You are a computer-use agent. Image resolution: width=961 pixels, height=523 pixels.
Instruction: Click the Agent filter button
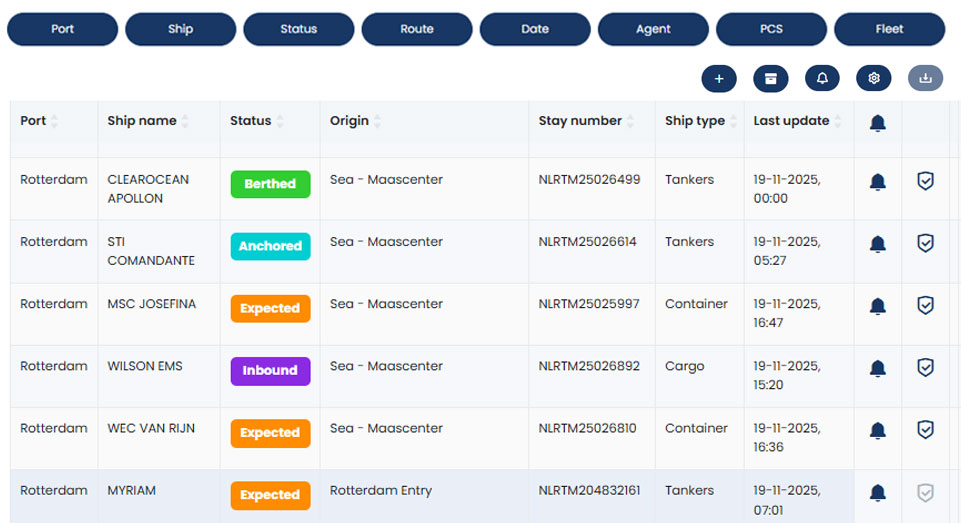click(x=653, y=29)
